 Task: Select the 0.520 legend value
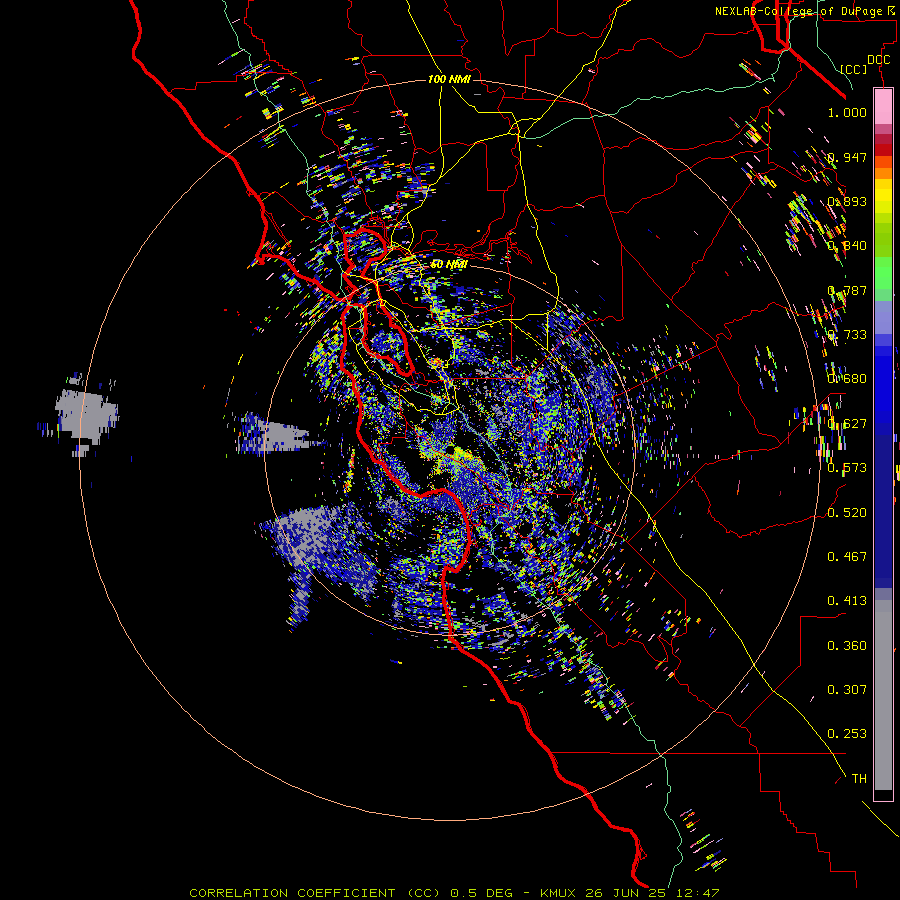click(x=847, y=513)
